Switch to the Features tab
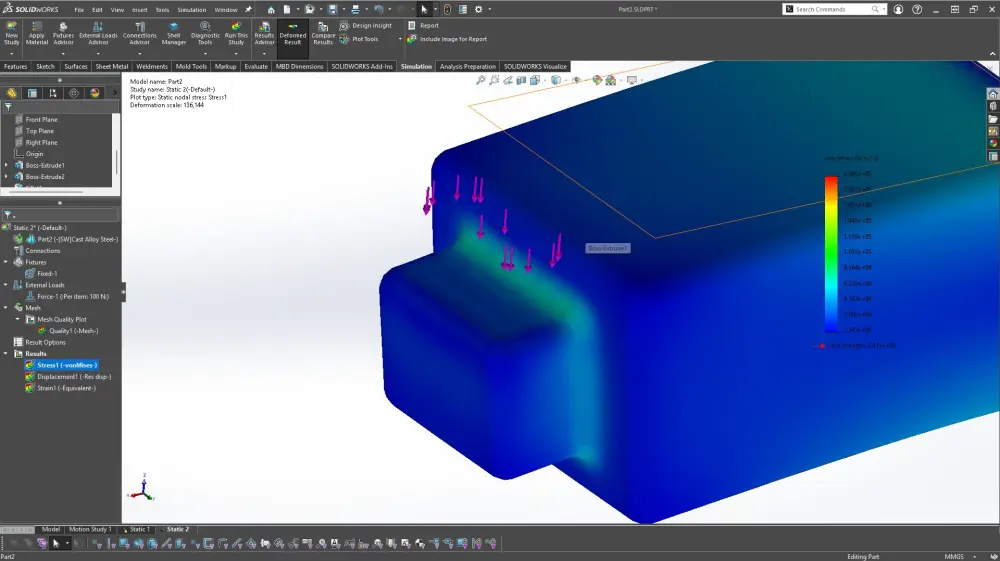Screen dimensions: 1000x561 pos(15,66)
